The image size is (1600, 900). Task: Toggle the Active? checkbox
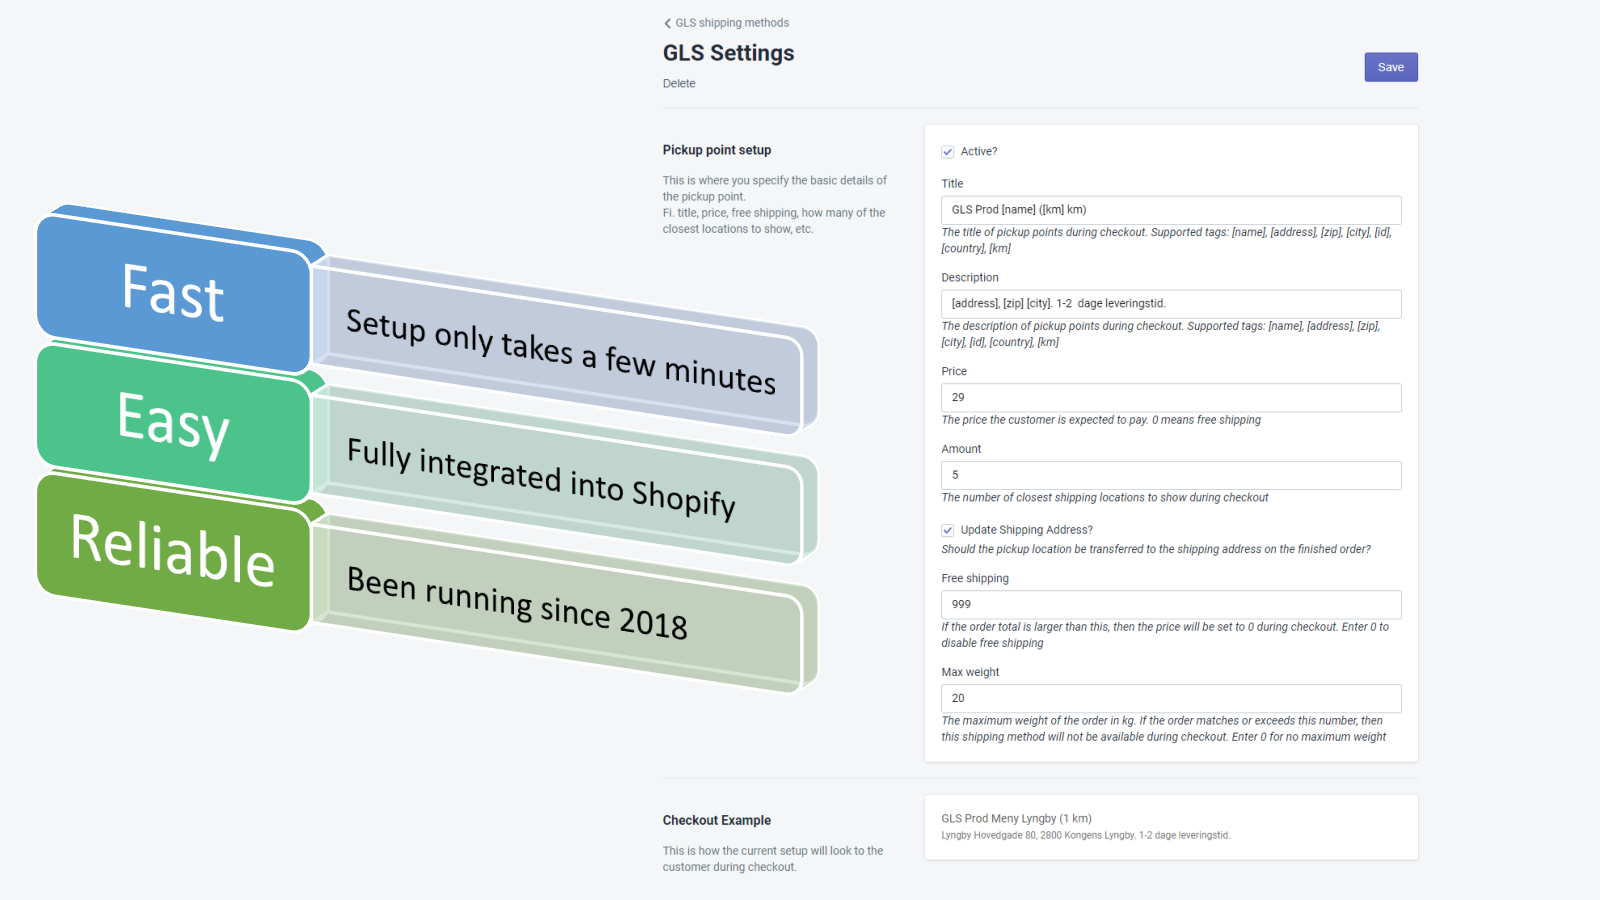tap(947, 152)
